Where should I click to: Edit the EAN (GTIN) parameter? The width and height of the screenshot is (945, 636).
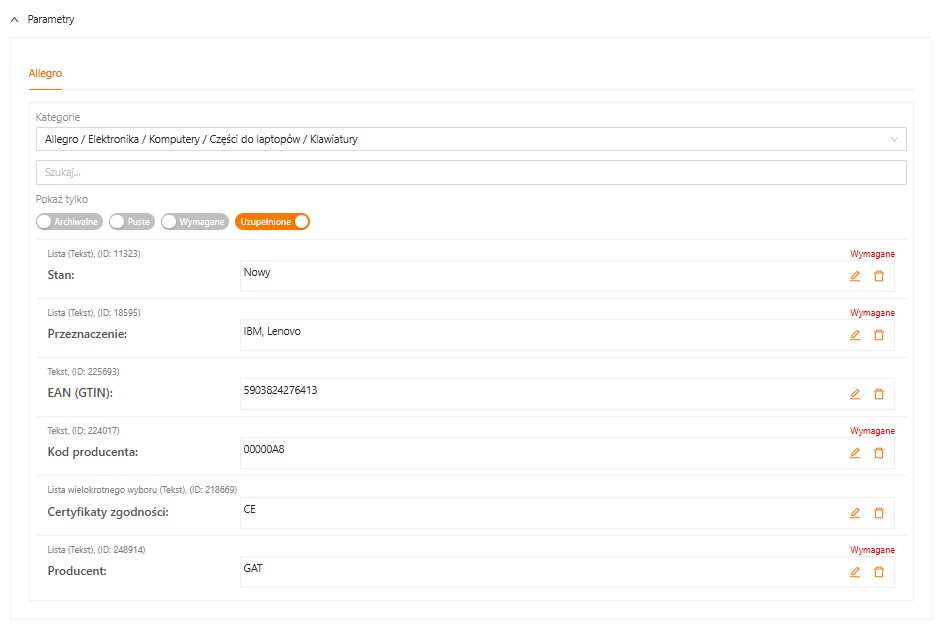click(854, 394)
